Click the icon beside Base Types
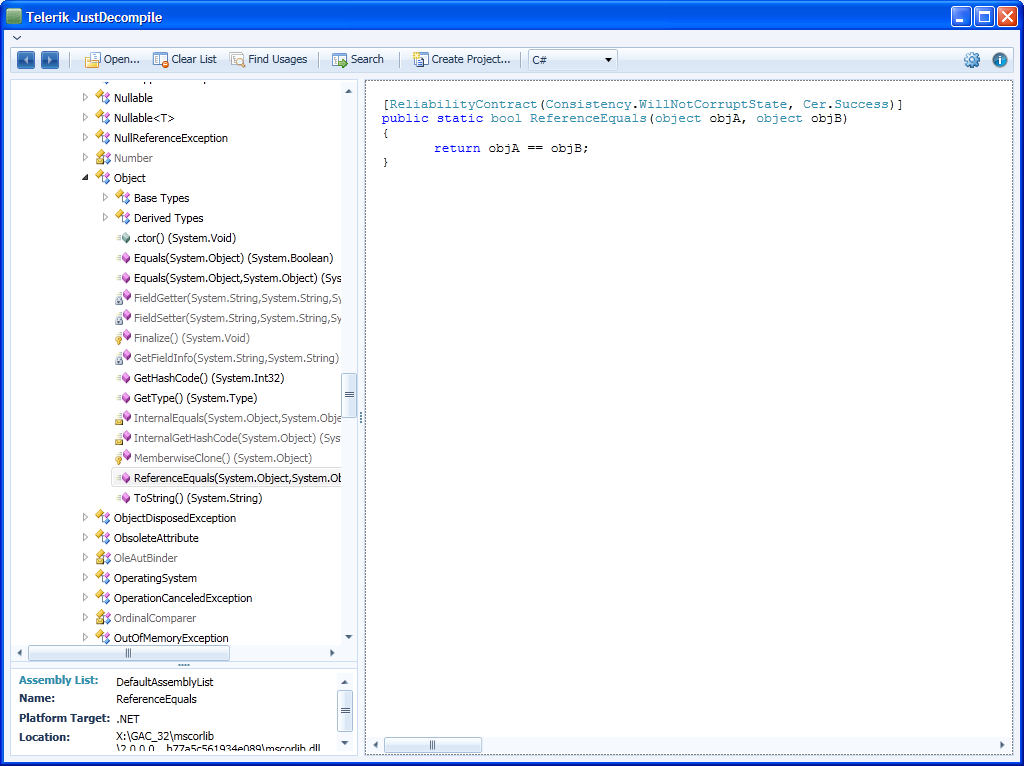Screen dimensions: 1024x766 pos(123,197)
